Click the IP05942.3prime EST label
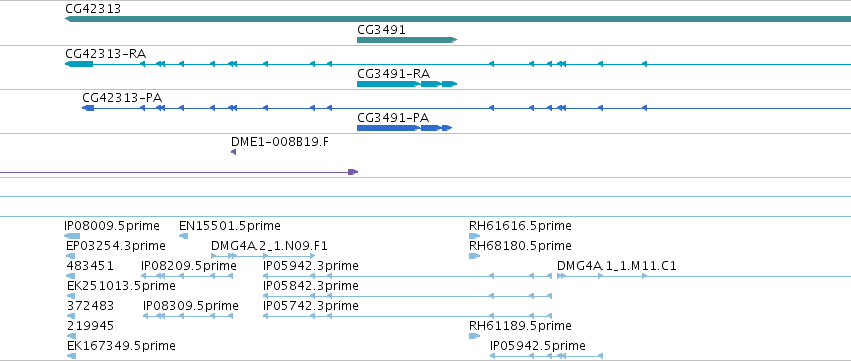 click(x=310, y=266)
